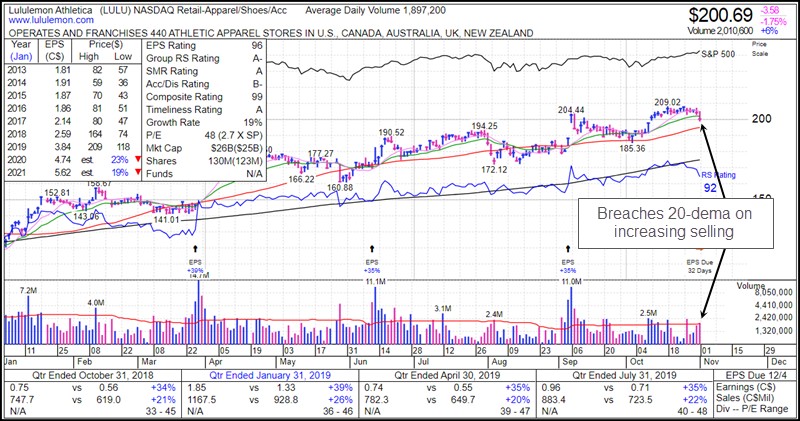Click the EPS Due 32 Days marker
The height and width of the screenshot is (421, 800).
[x=699, y=266]
